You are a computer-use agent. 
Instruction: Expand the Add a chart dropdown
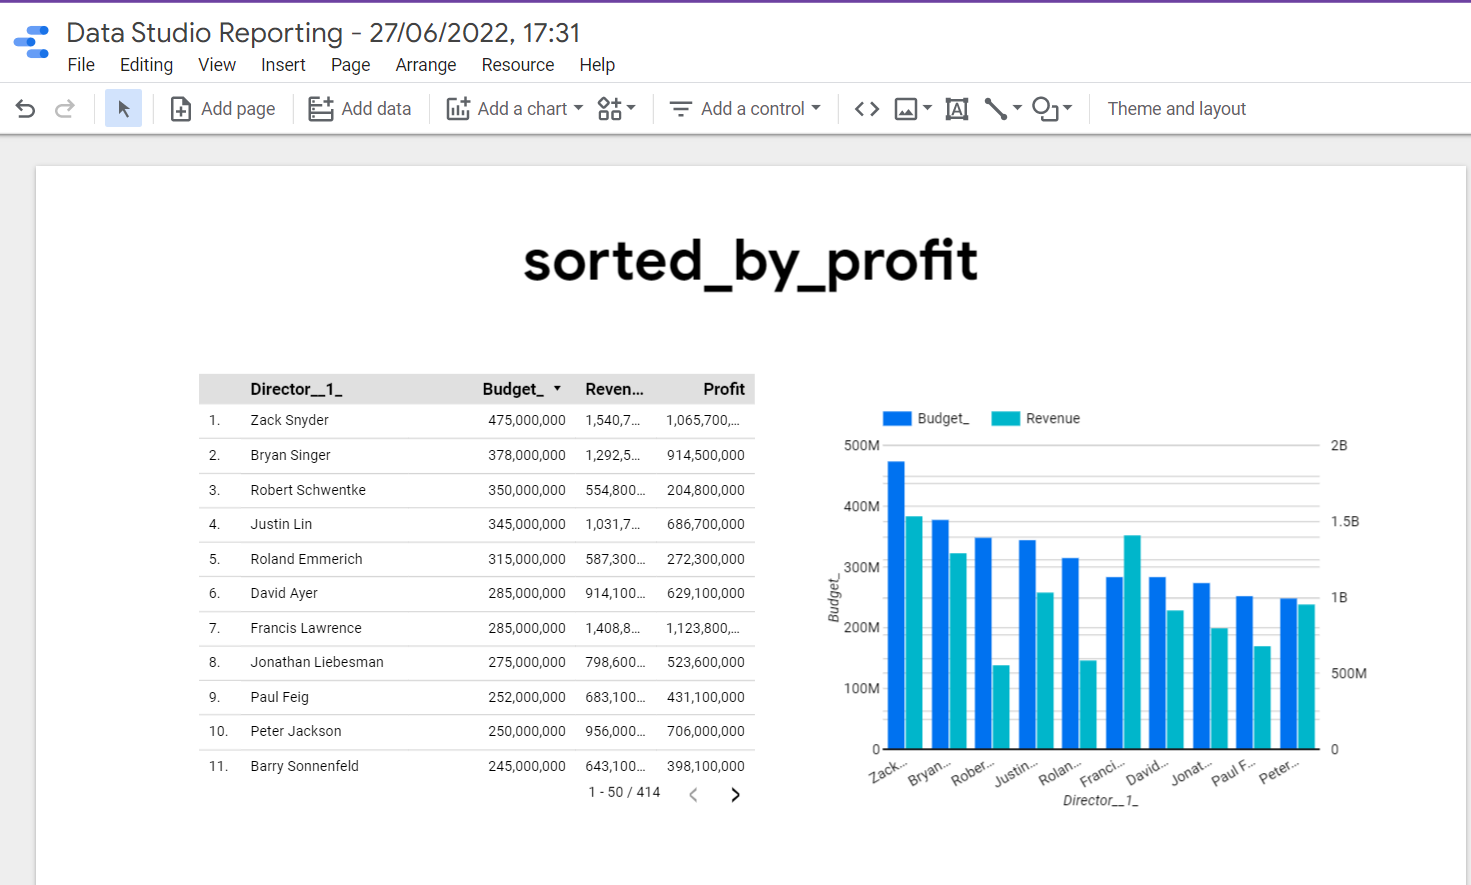pyautogui.click(x=515, y=109)
